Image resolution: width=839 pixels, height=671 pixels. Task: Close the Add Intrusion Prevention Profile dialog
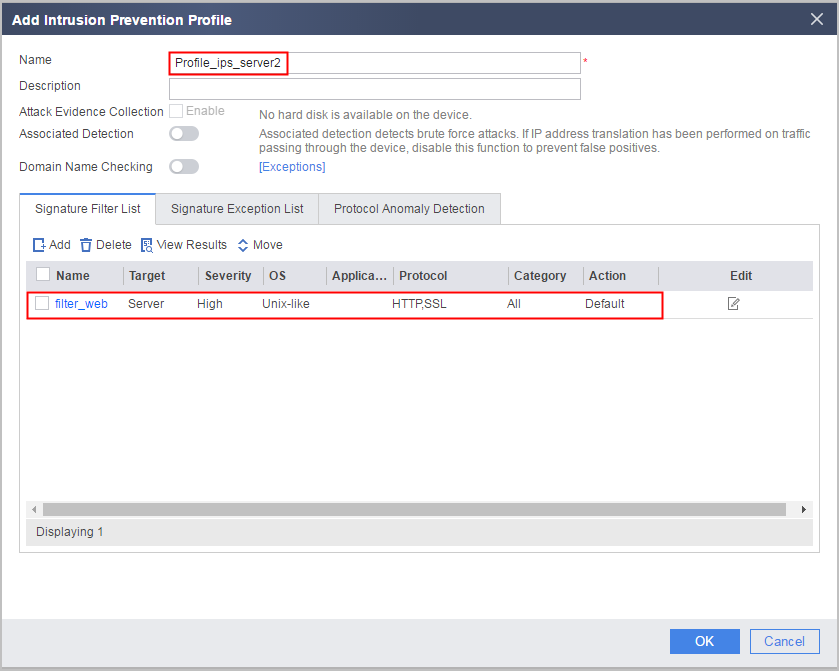point(817,19)
